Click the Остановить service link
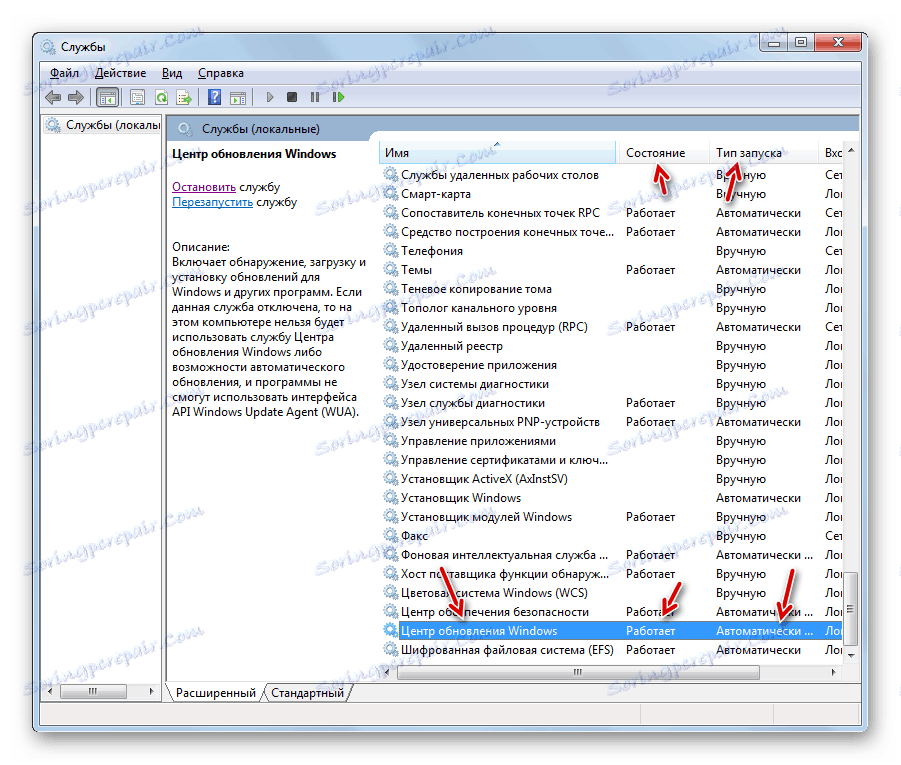Viewport: 901px width, 765px height. pos(204,187)
